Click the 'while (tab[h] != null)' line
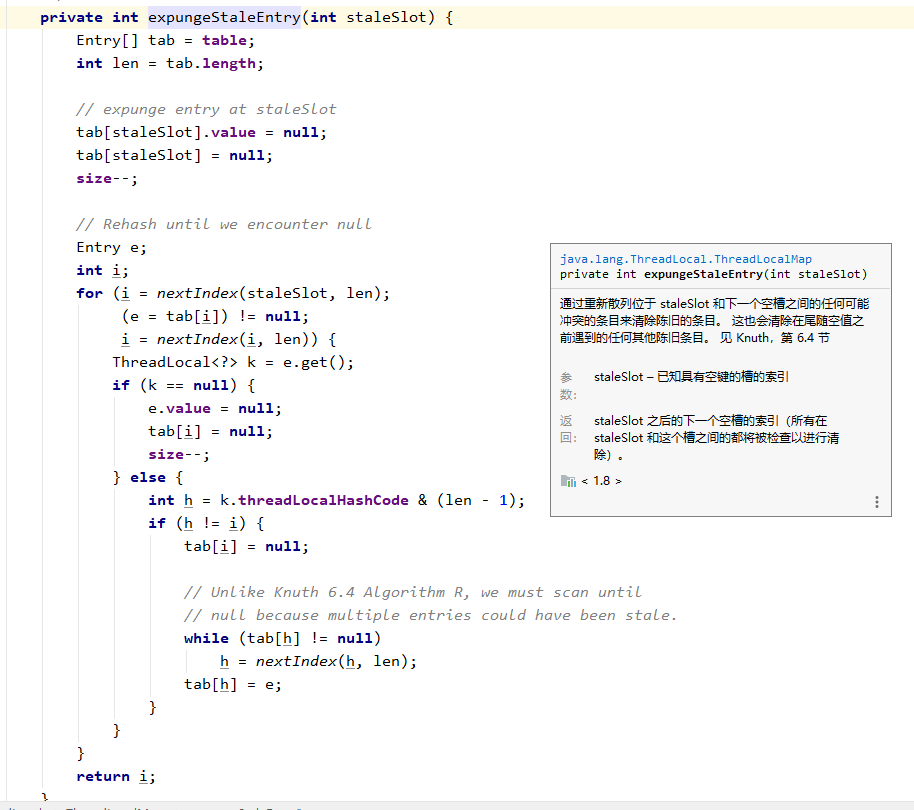This screenshot has width=914, height=810. 282,639
